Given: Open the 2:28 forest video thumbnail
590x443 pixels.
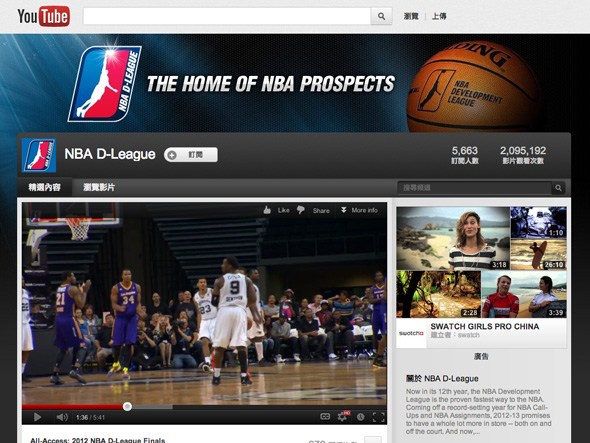Looking at the screenshot, I should pos(438,294).
